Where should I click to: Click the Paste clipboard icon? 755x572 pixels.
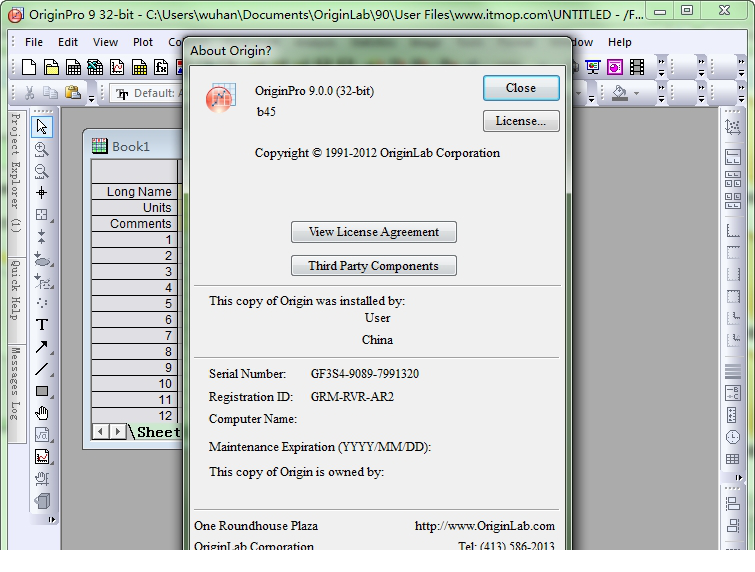[73, 92]
